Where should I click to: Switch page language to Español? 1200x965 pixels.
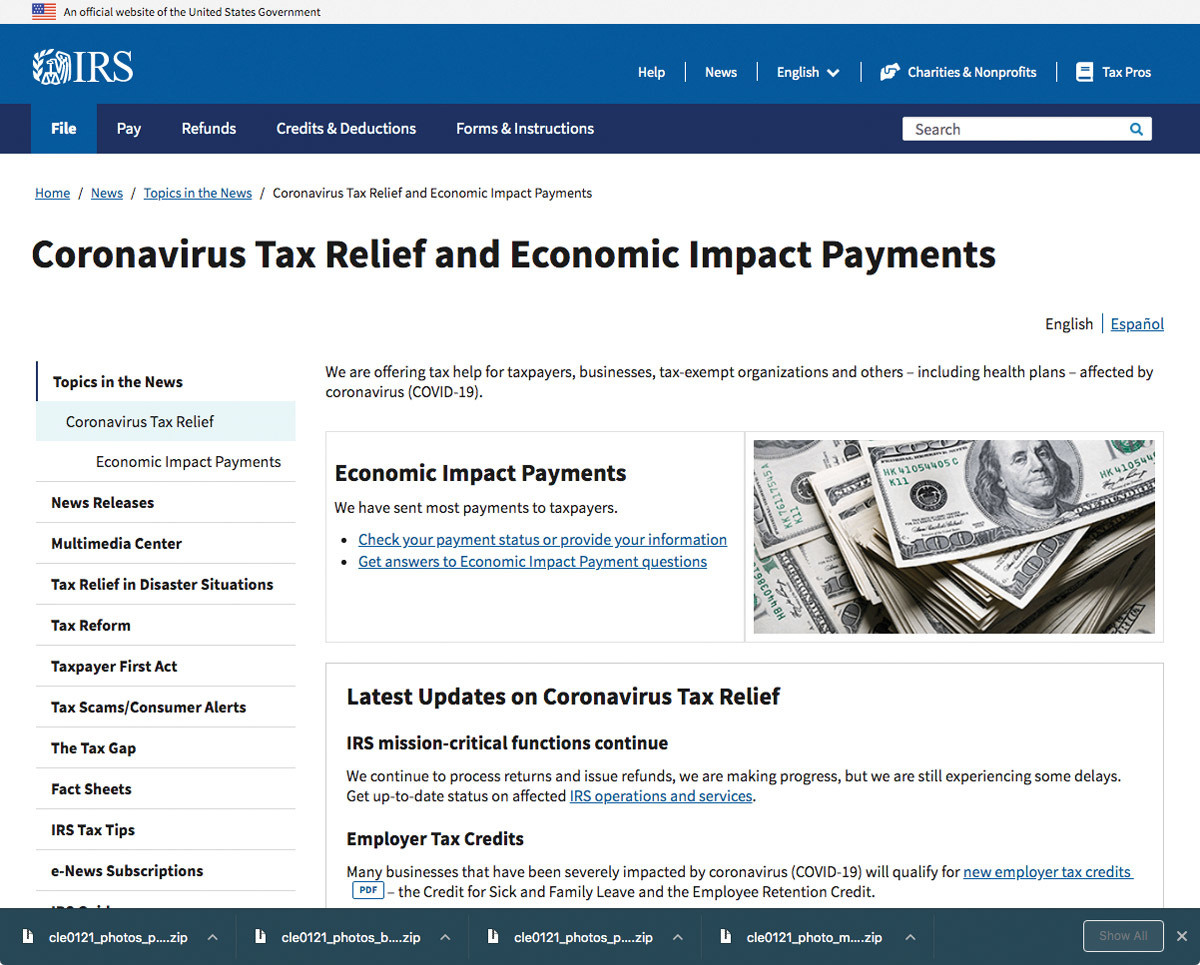coord(1137,324)
